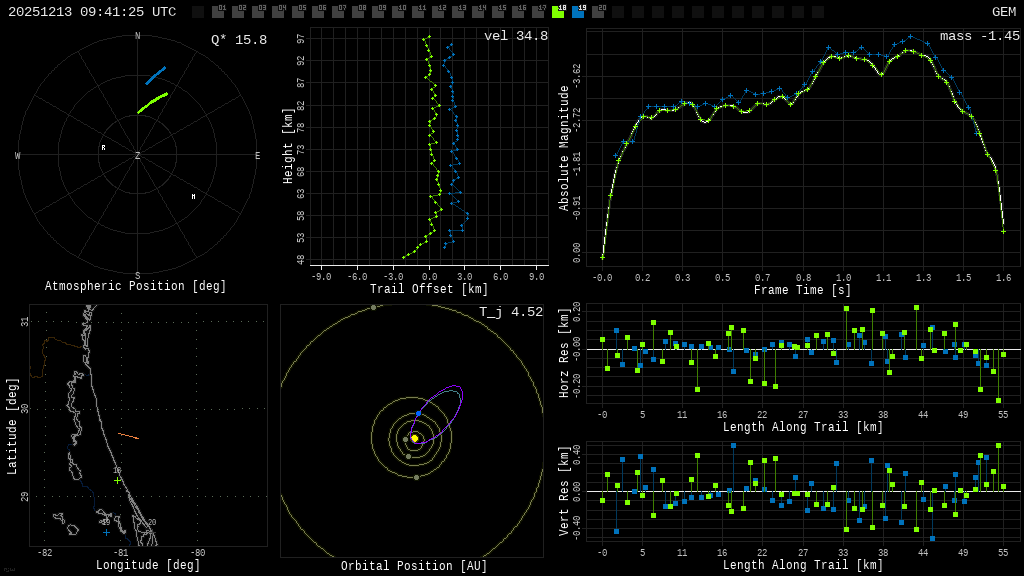The height and width of the screenshot is (576, 1024).
Task: Click the green station 18 indicator box
Action: pyautogui.click(x=558, y=12)
